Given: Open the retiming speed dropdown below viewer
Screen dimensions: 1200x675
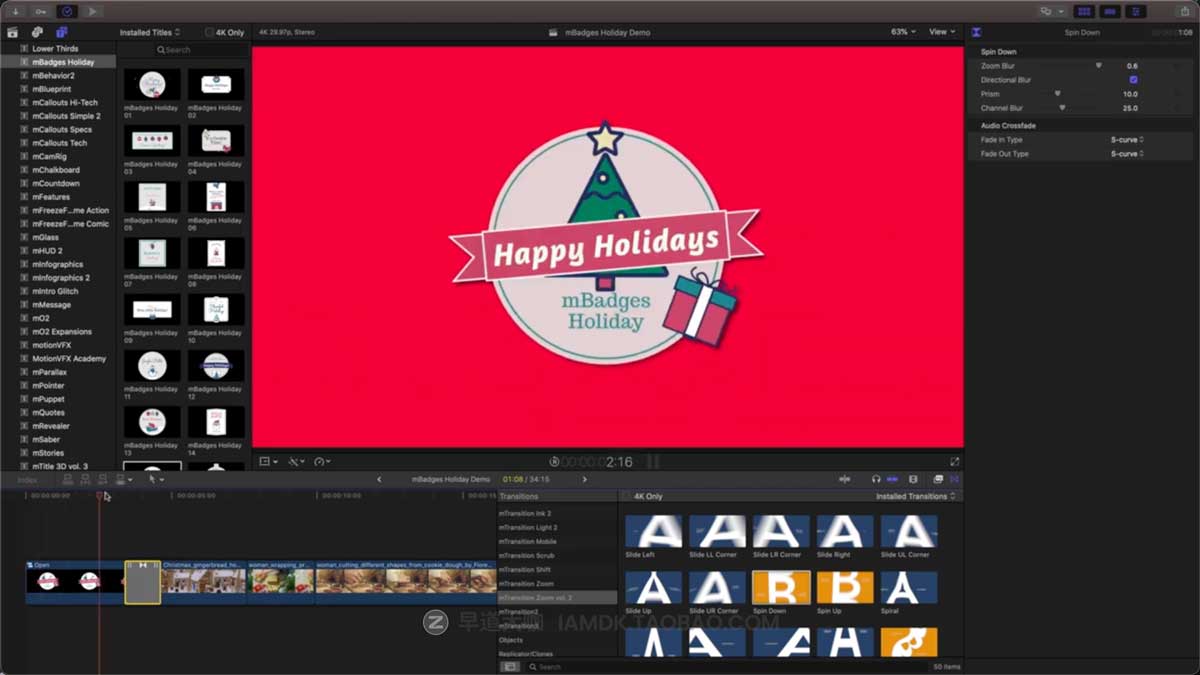Looking at the screenshot, I should click(322, 462).
